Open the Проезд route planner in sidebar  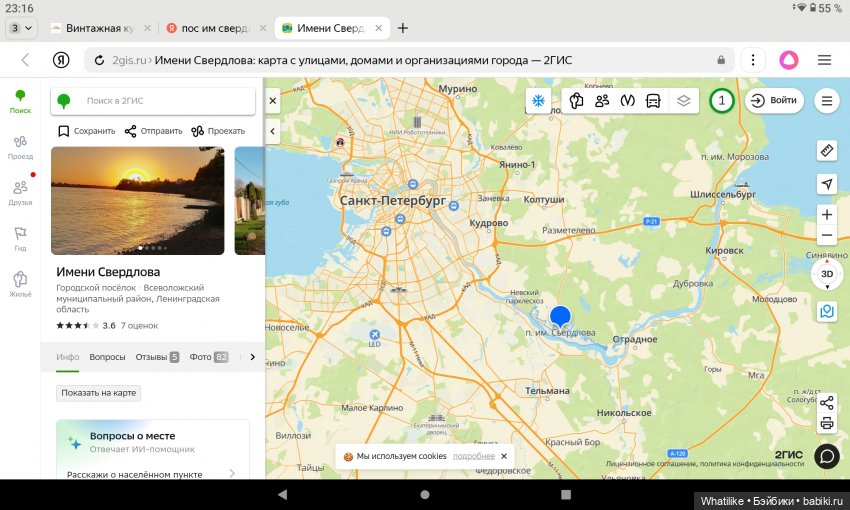tap(20, 146)
